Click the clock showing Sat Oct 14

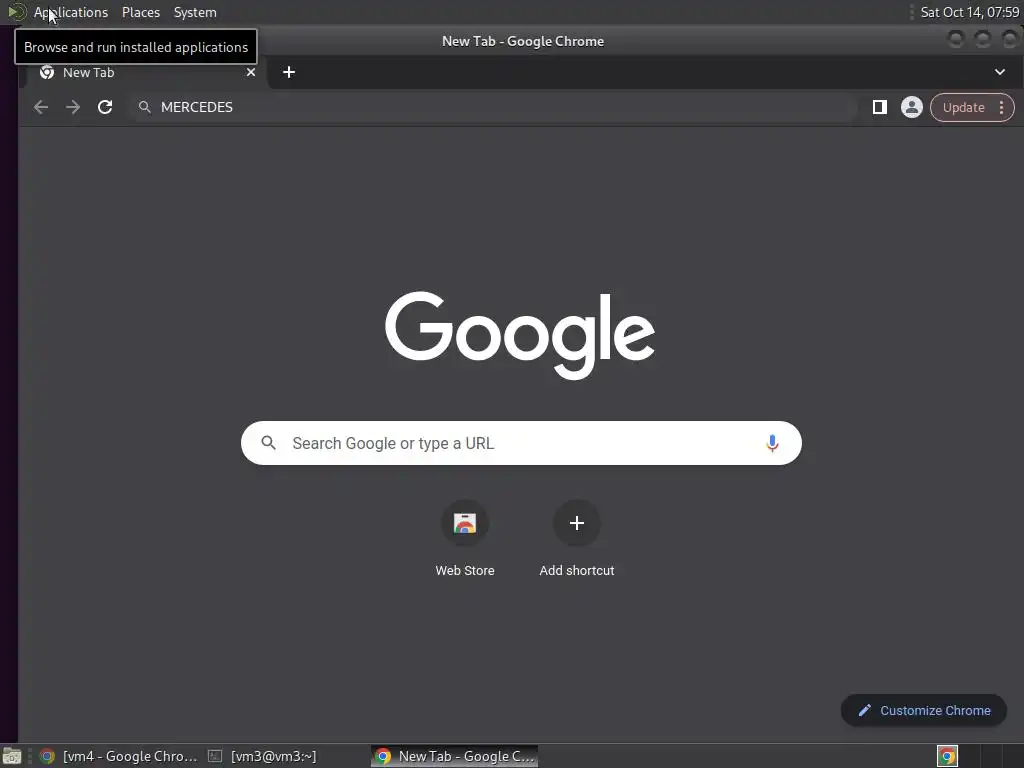970,12
